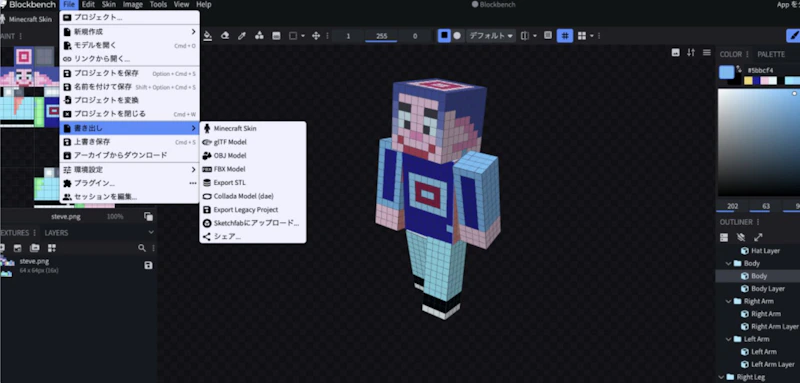Open the viewport hamburger menu
The width and height of the screenshot is (800, 383).
point(707,53)
